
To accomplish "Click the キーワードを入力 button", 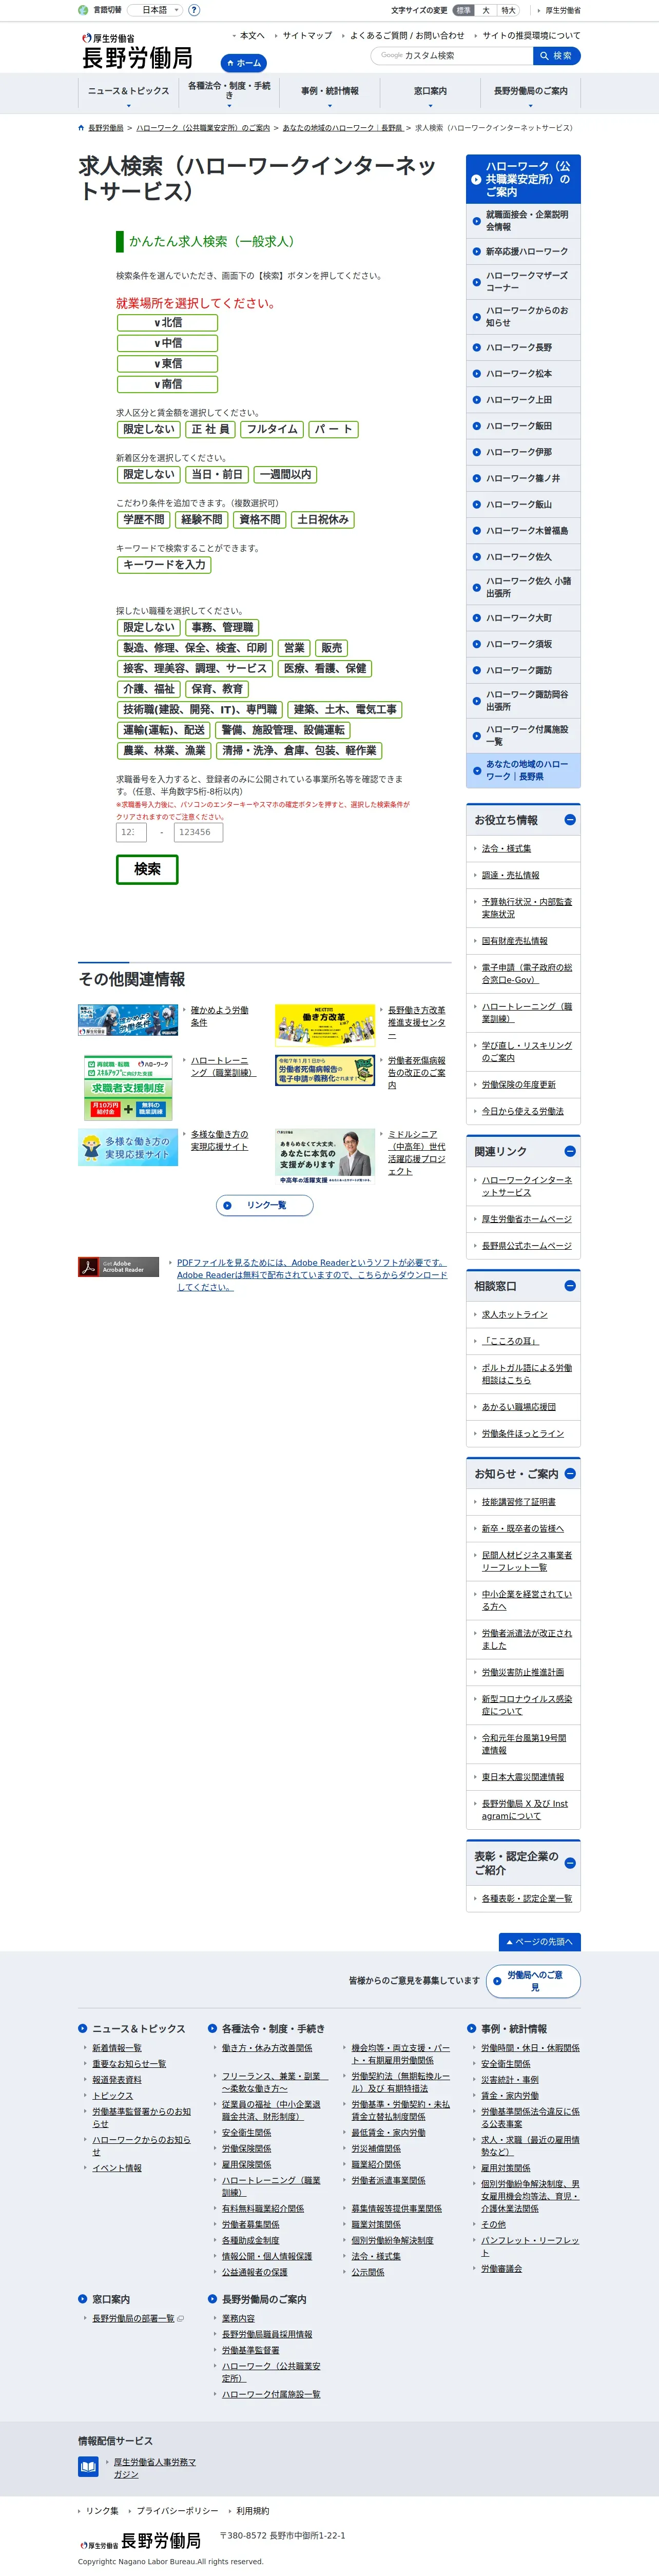I will pyautogui.click(x=164, y=565).
